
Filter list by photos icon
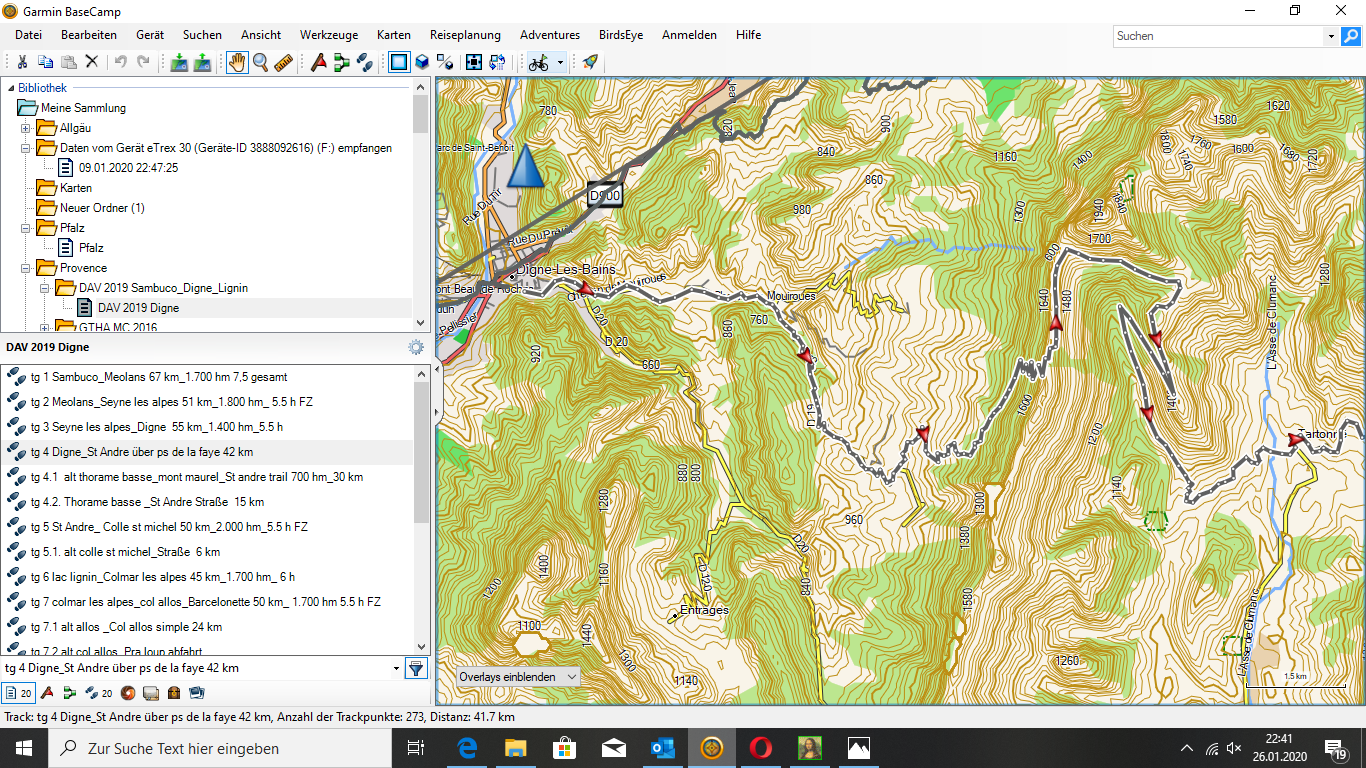click(196, 692)
